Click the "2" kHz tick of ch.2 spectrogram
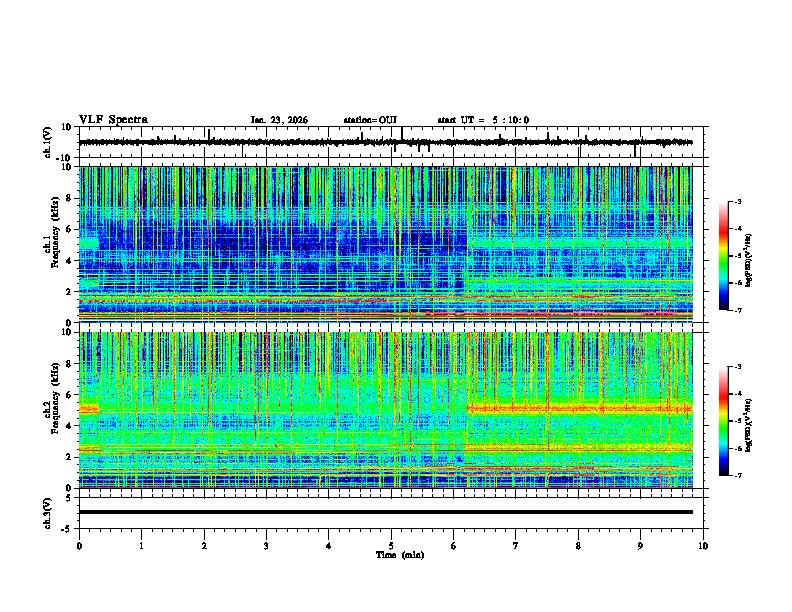The width and height of the screenshot is (792, 612). 70,457
